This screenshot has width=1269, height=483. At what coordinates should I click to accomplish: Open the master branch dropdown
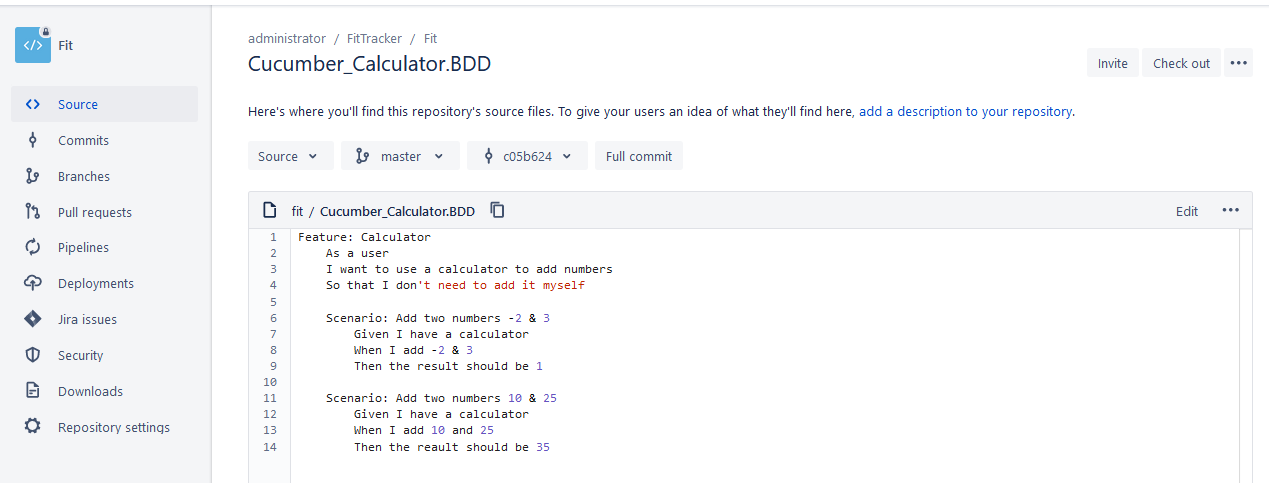(x=400, y=156)
